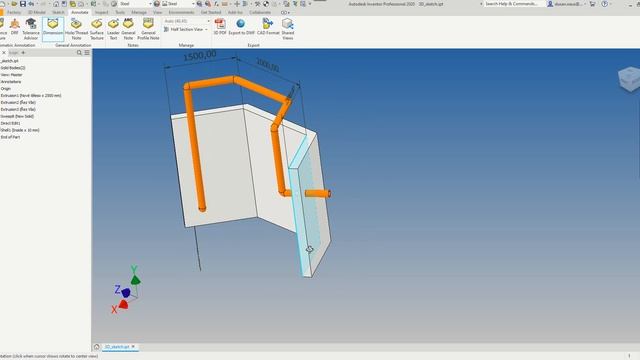Click the Export to DWF globe icon
This screenshot has height=360, width=640.
tap(241, 24)
